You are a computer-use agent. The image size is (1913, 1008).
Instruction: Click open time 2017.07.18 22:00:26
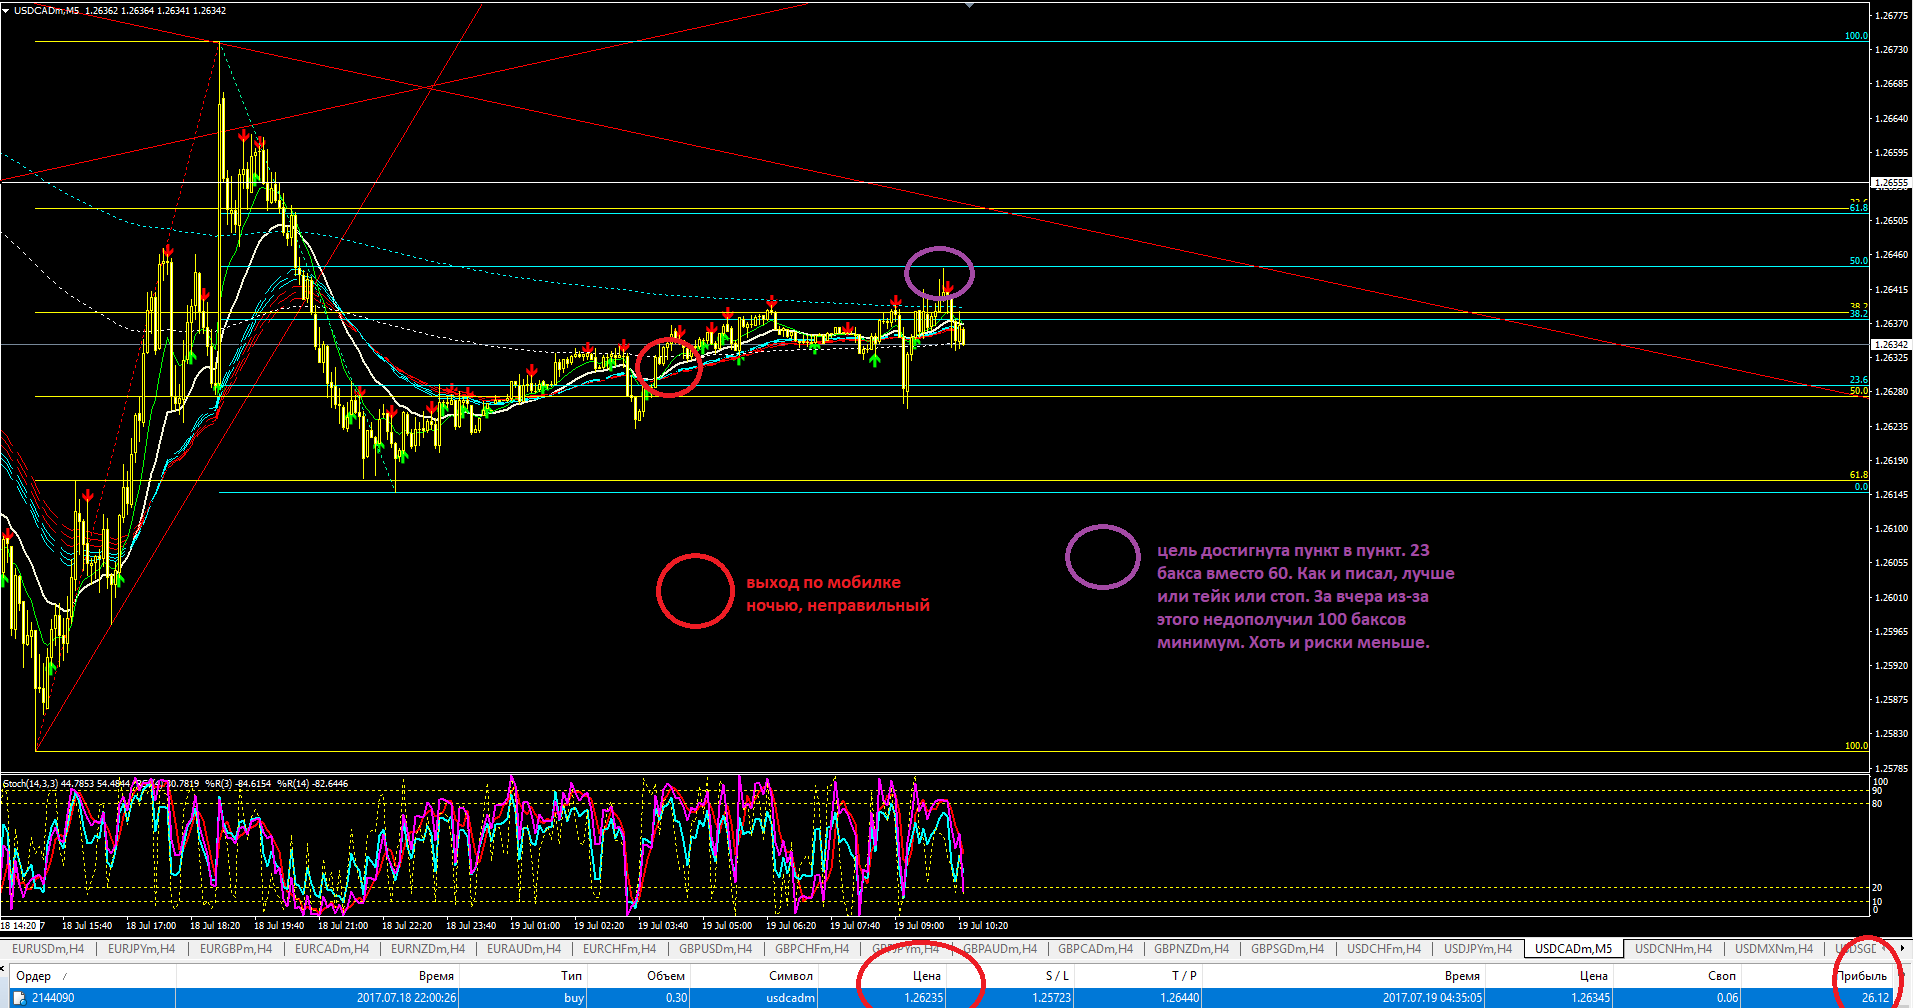[x=406, y=998]
